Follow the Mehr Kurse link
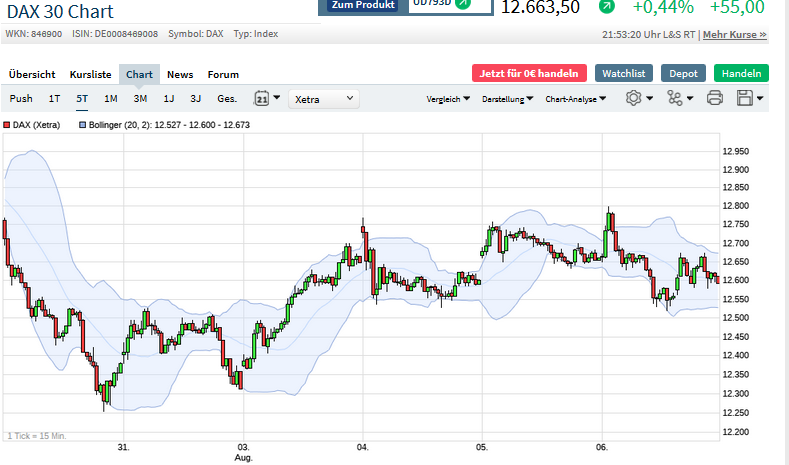This screenshot has width=789, height=465. click(735, 34)
